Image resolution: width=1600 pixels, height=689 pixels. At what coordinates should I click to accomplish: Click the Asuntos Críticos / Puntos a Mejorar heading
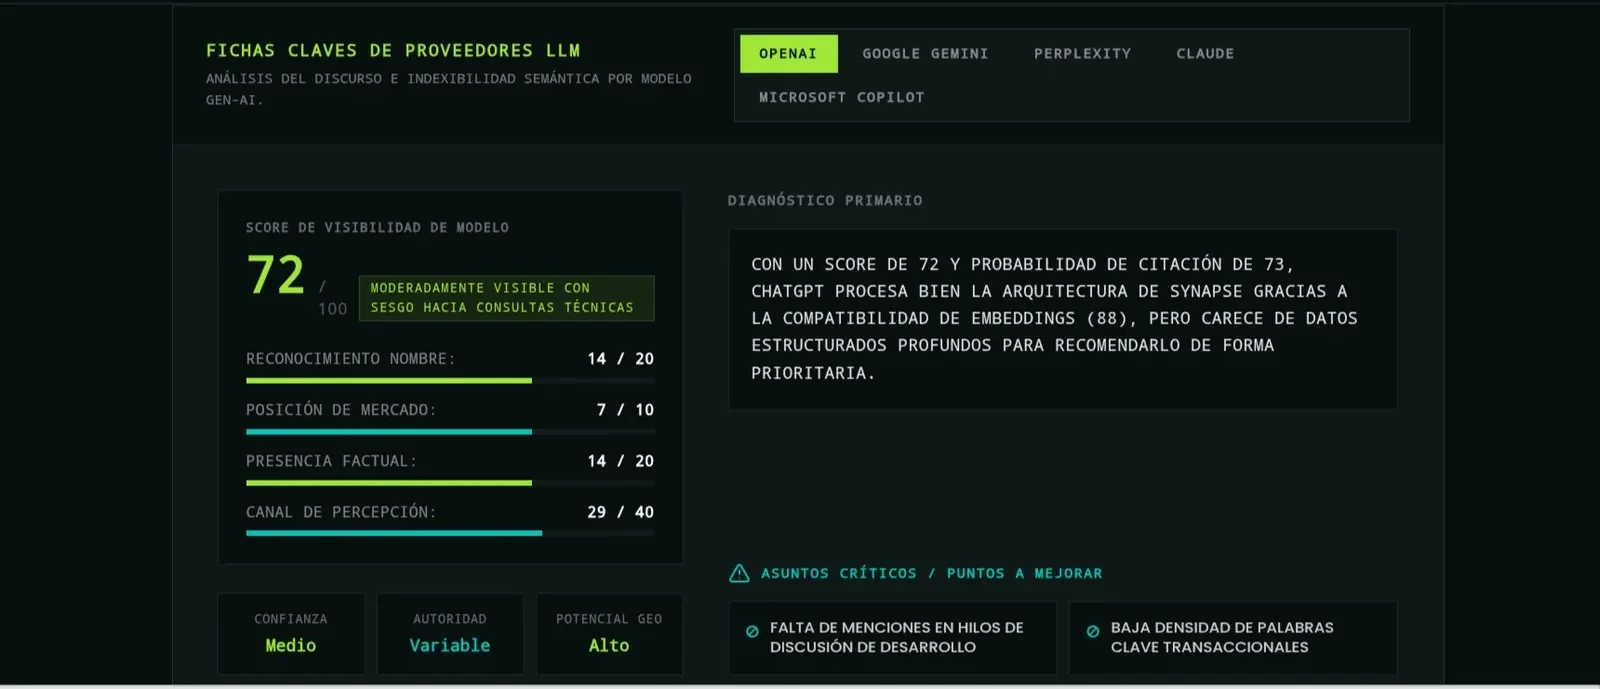(x=931, y=573)
